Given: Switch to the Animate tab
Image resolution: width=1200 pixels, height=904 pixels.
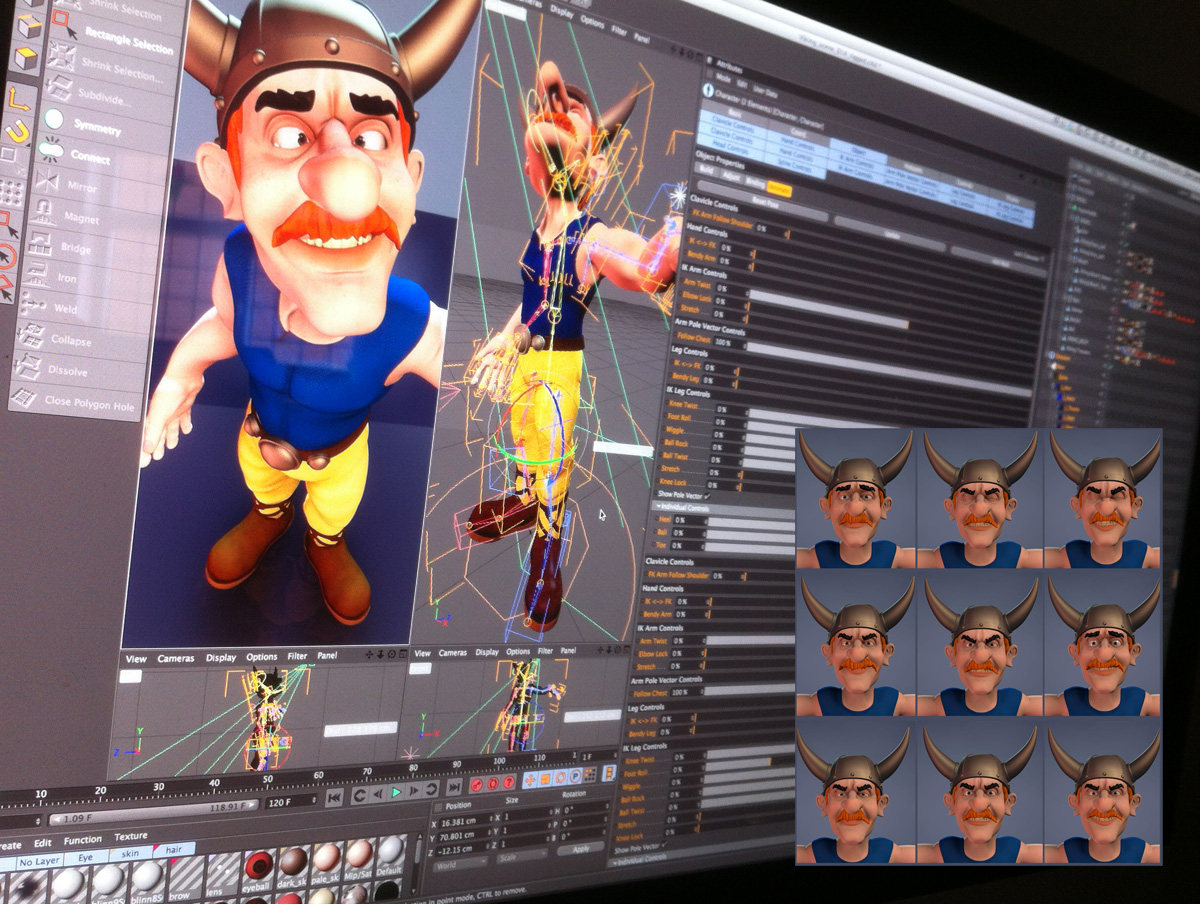Looking at the screenshot, I should (x=779, y=189).
